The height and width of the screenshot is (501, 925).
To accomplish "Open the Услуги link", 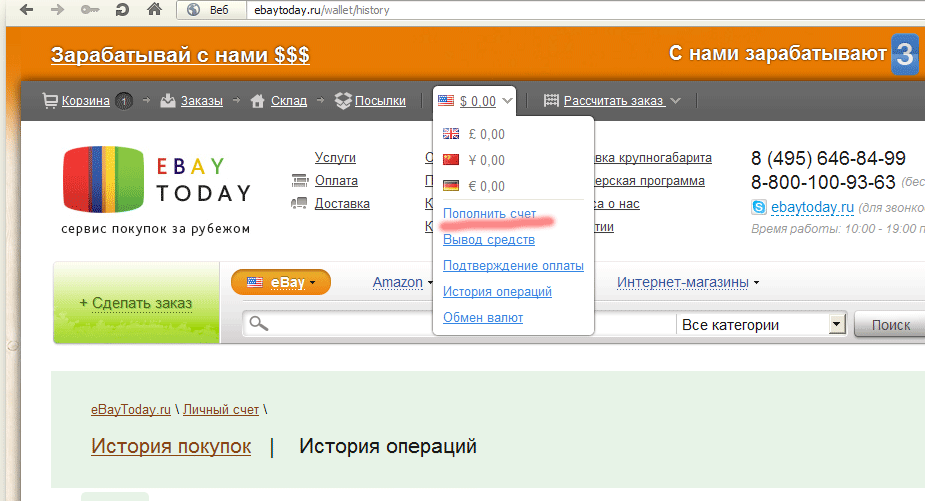I will pos(335,158).
